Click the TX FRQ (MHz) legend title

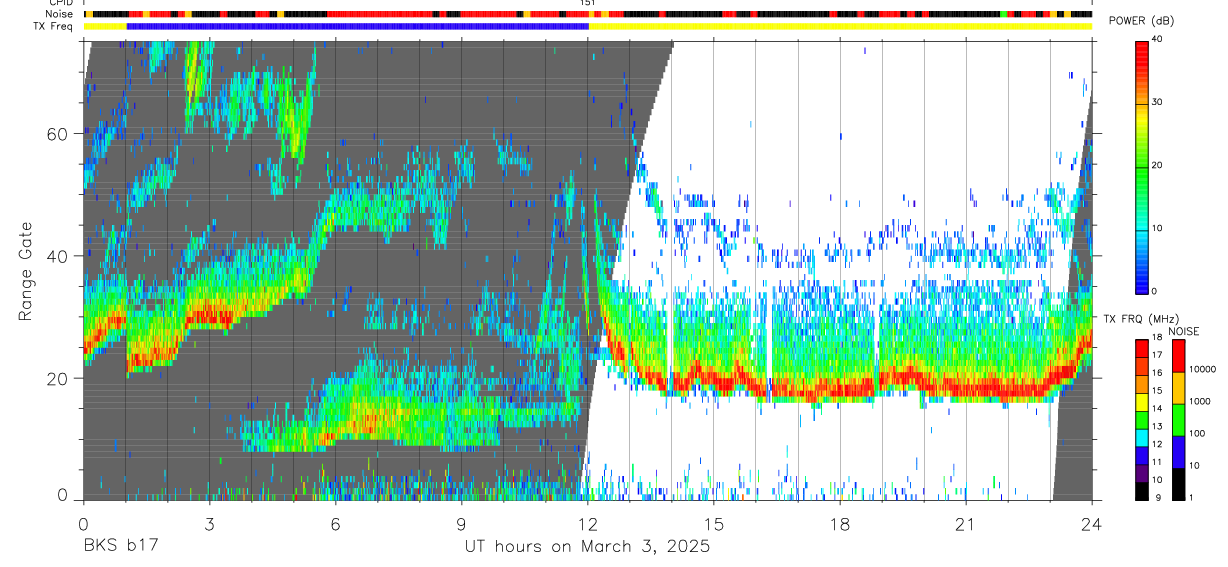tap(1140, 319)
